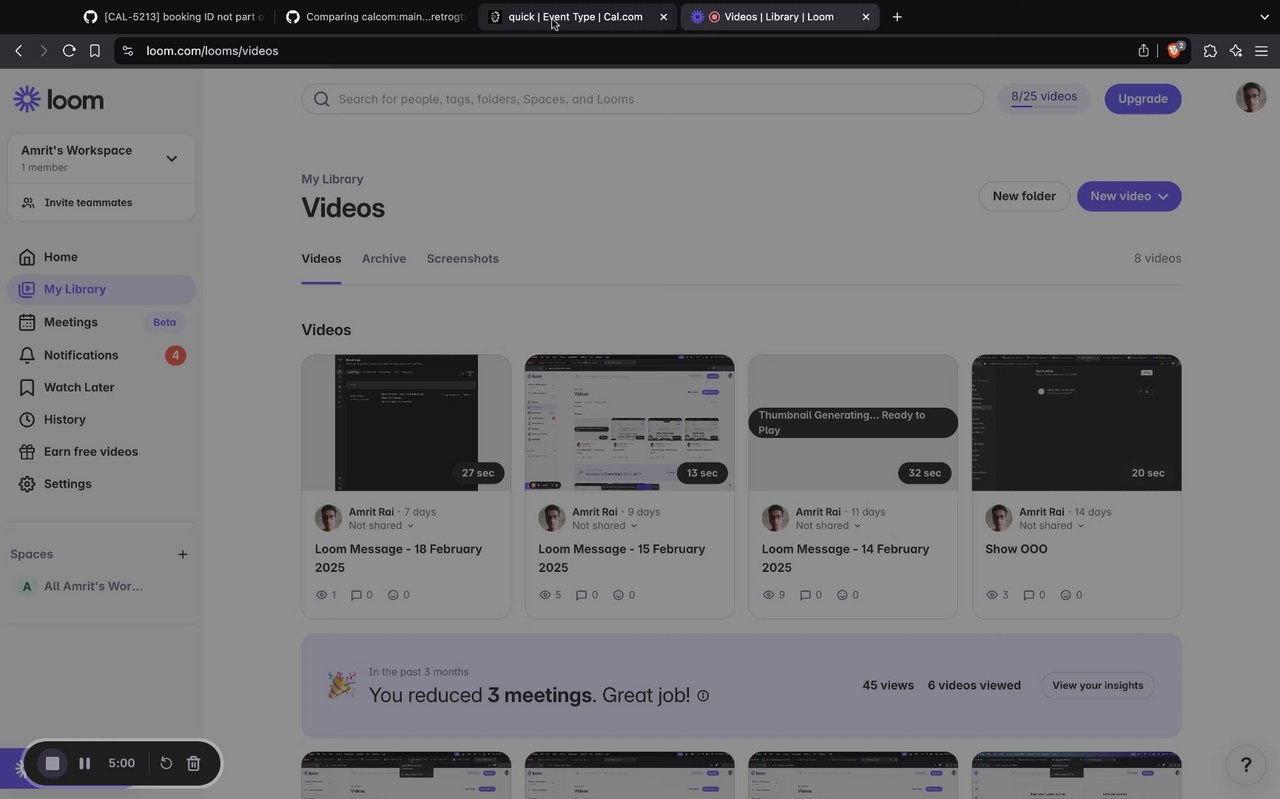Open Brave Shields icon

click(x=1176, y=50)
